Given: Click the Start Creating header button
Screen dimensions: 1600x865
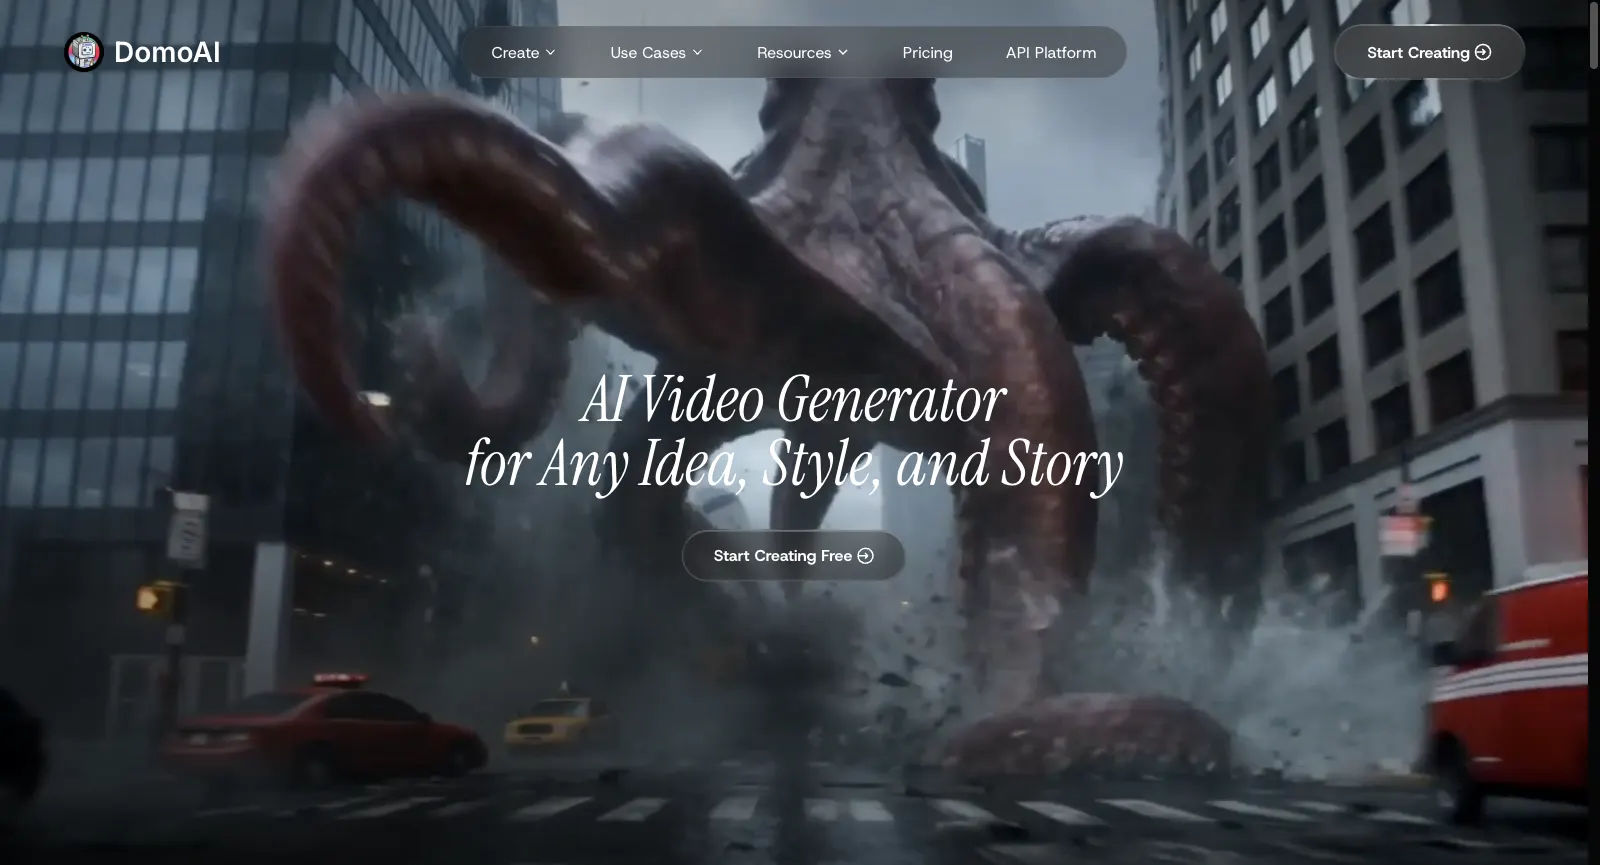Looking at the screenshot, I should pyautogui.click(x=1429, y=52).
